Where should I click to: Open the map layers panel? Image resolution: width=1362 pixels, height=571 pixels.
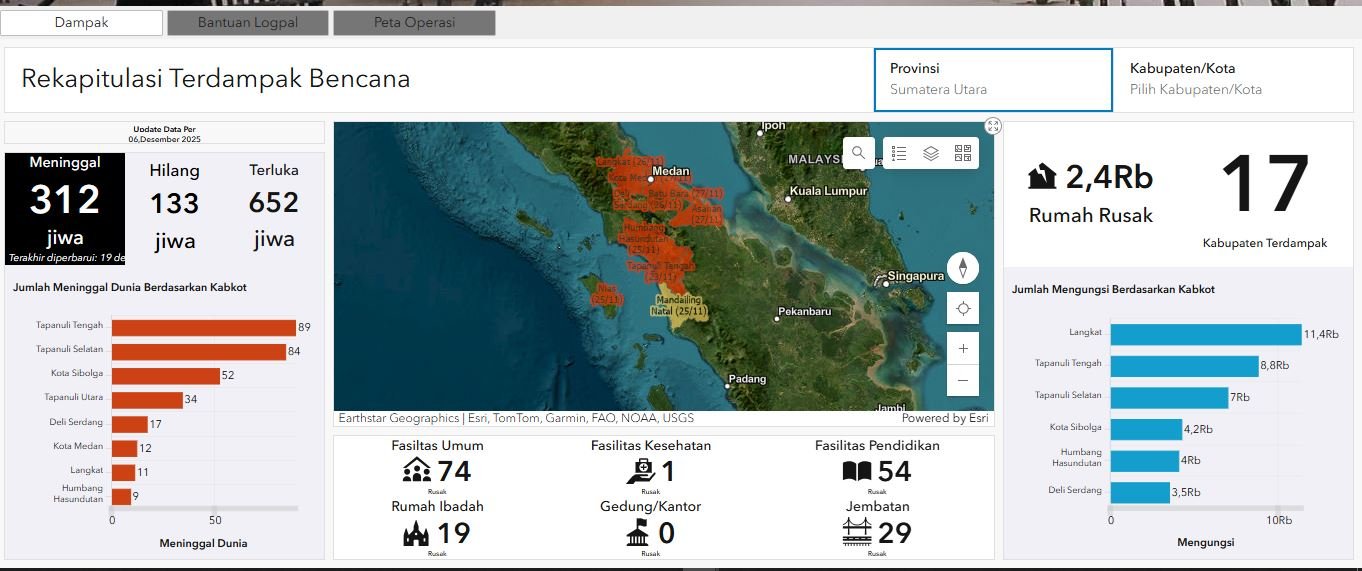pos(931,153)
